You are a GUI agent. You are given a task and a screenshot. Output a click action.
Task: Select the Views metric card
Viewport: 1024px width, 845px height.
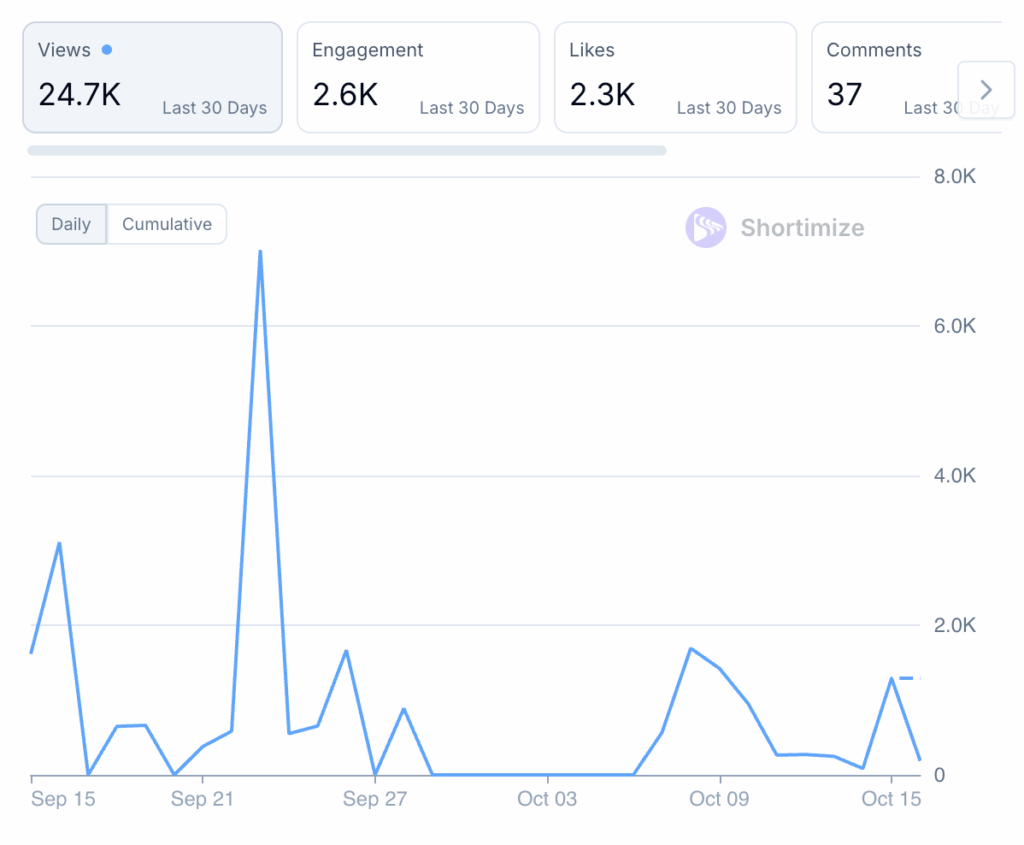click(x=152, y=77)
